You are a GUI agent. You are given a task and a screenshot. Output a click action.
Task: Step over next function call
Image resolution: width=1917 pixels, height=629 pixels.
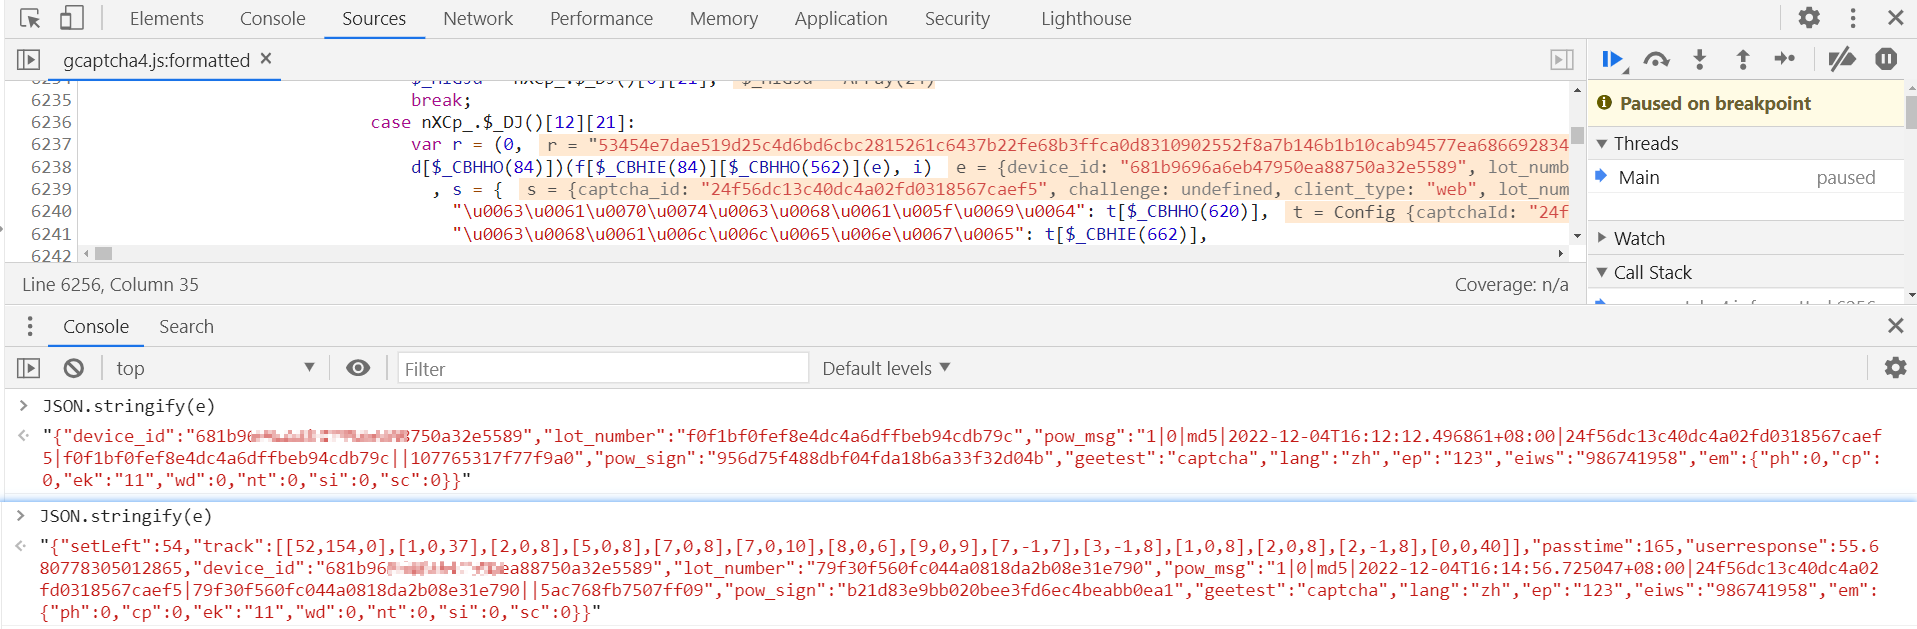(x=1656, y=60)
